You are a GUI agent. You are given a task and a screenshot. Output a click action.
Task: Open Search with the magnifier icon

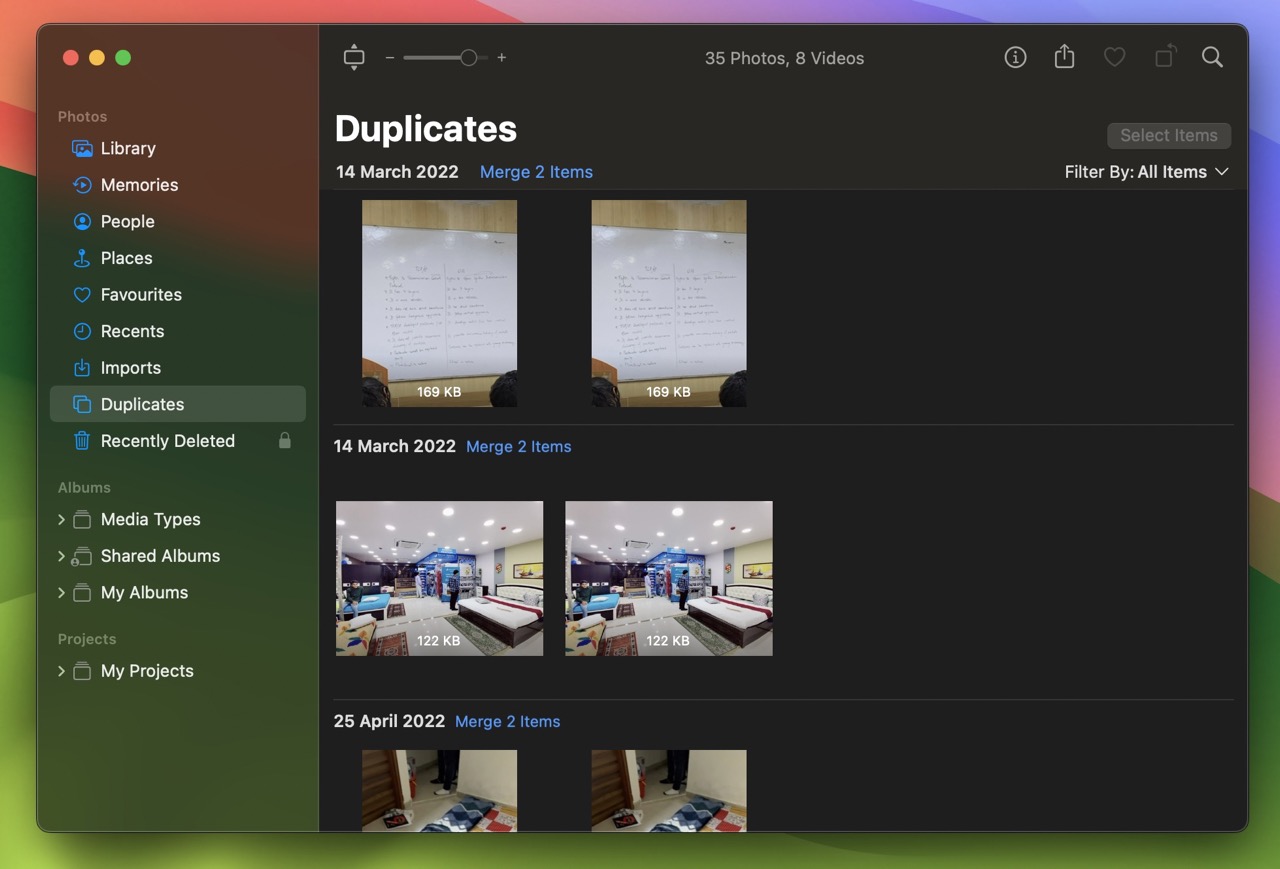pyautogui.click(x=1212, y=57)
